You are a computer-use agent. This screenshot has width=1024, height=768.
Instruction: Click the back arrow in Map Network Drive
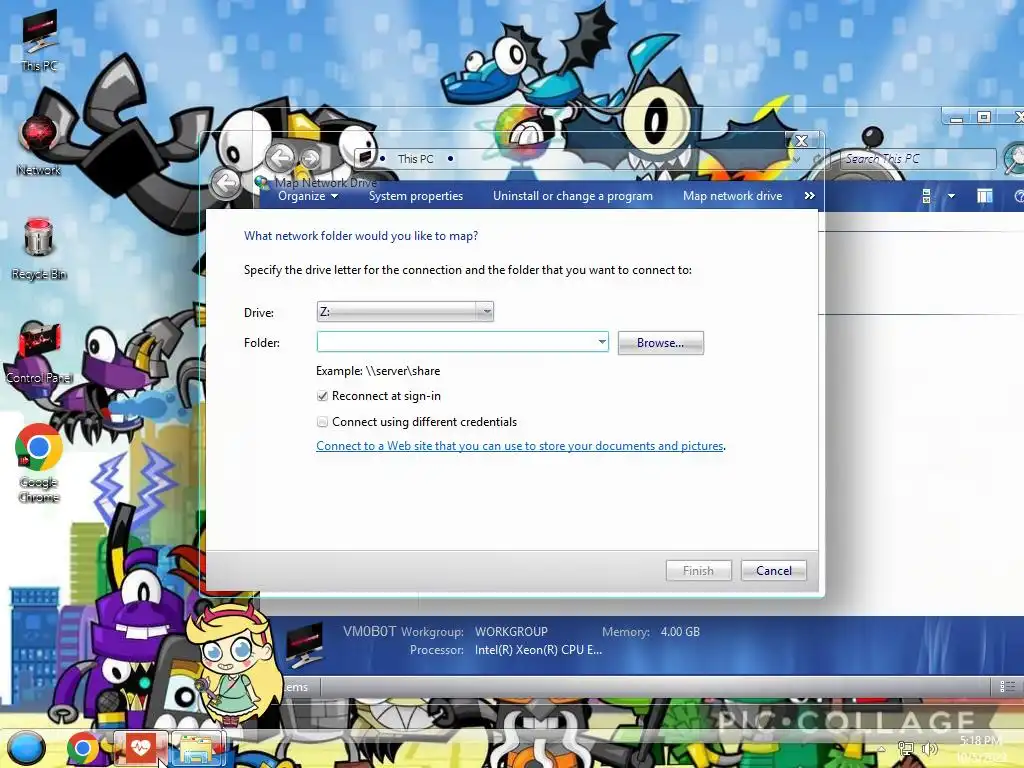[x=227, y=183]
